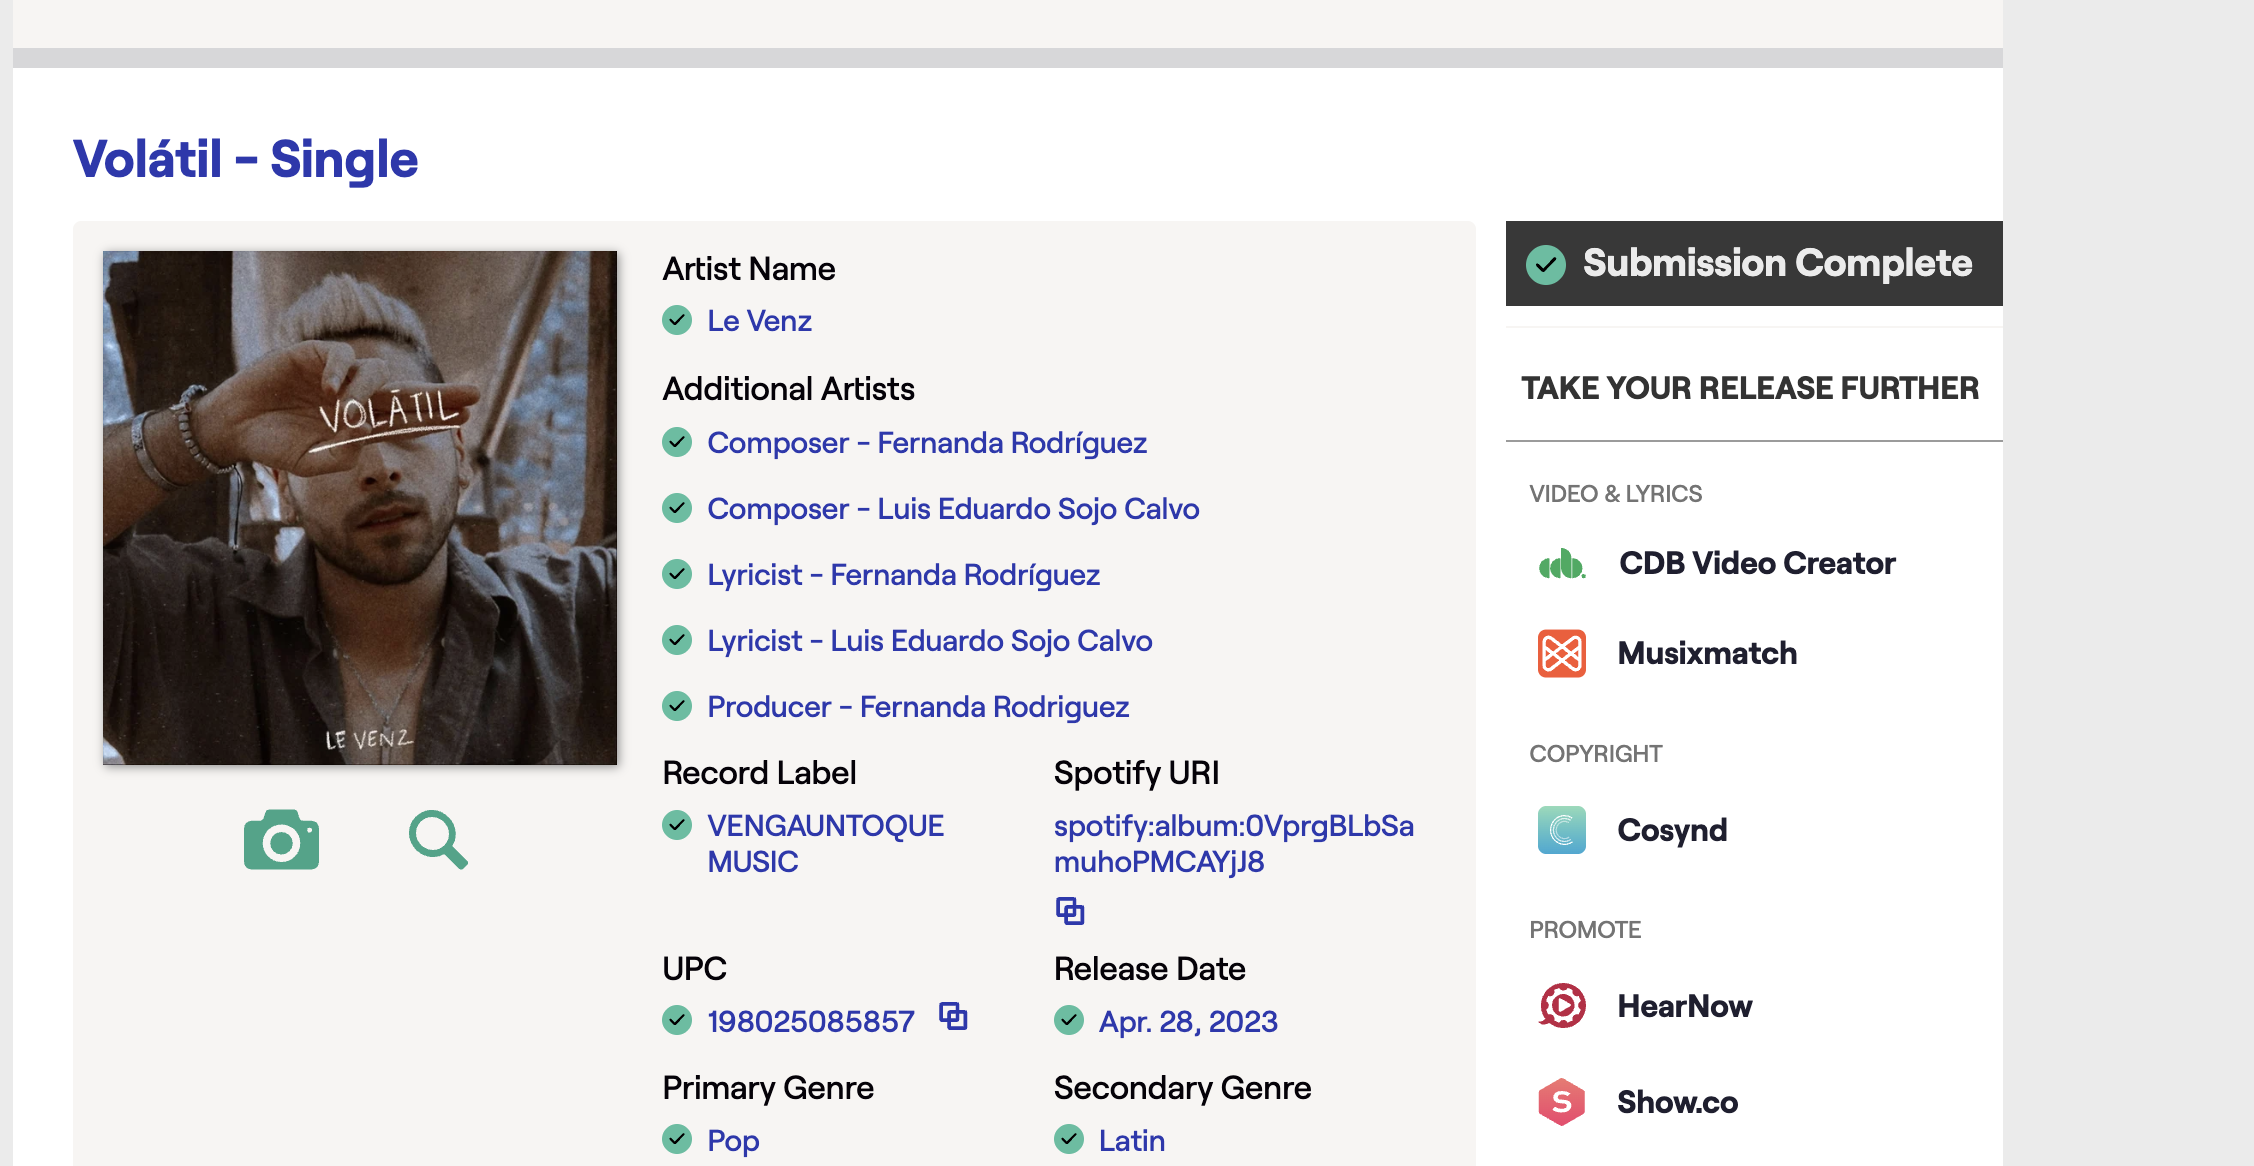
Task: Click the UPC field label
Action: tap(694, 969)
